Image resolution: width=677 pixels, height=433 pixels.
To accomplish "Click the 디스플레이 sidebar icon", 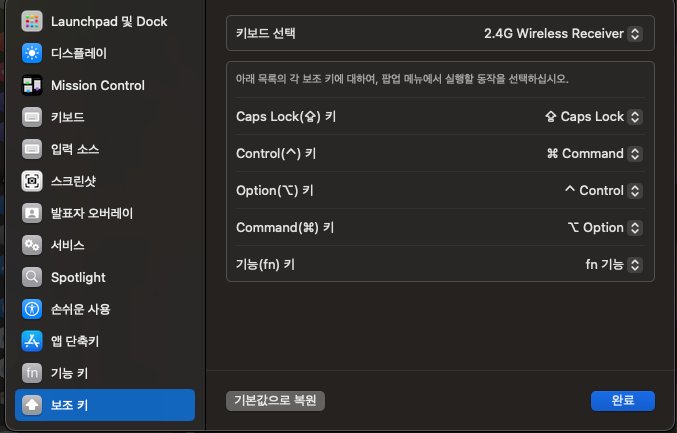I will [x=32, y=53].
